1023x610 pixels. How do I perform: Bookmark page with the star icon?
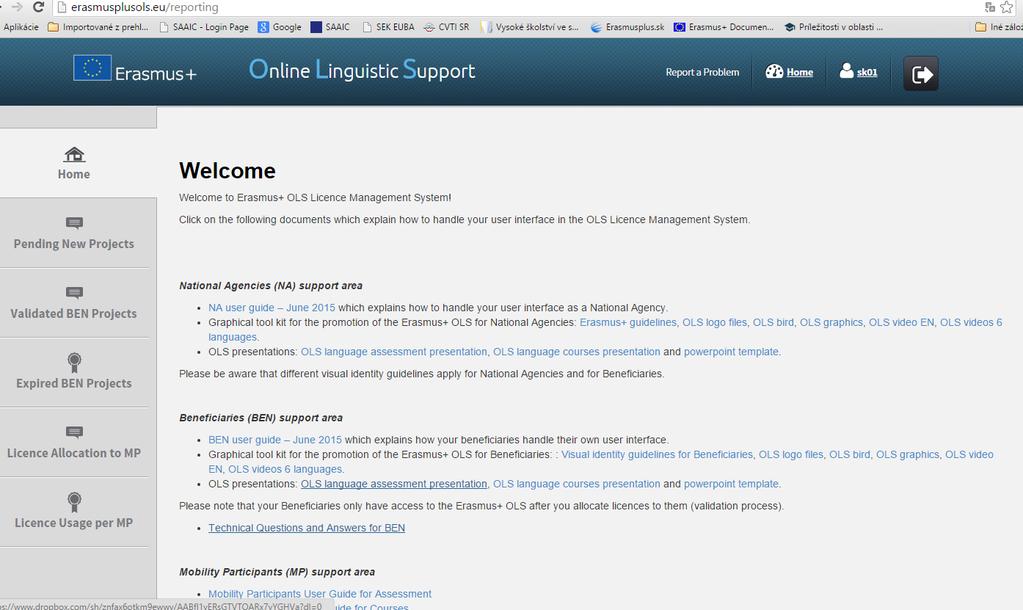[x=1007, y=7]
